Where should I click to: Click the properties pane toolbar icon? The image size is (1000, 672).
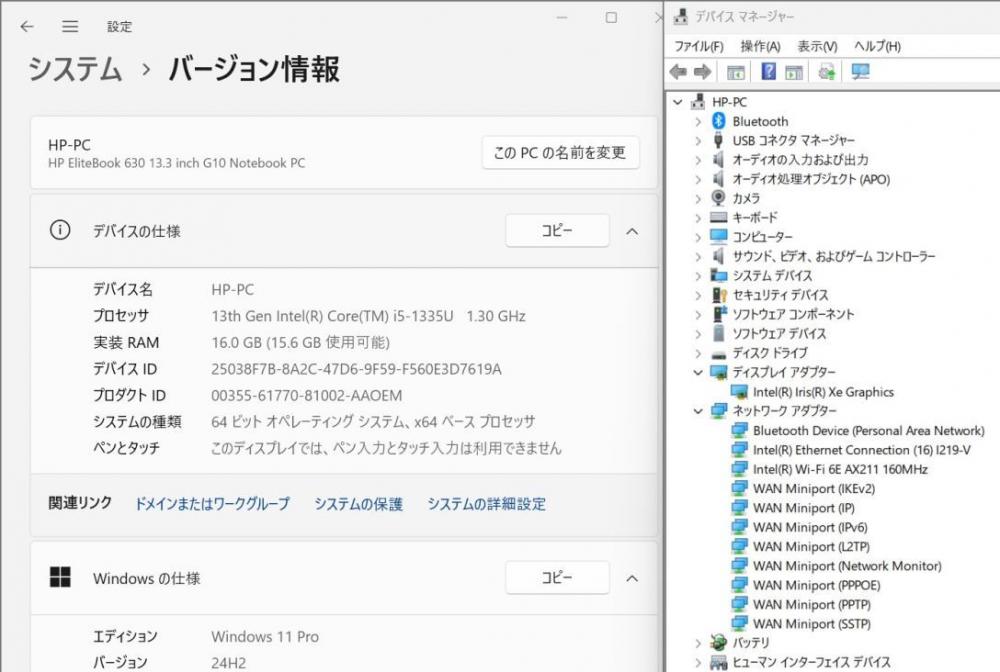click(793, 72)
